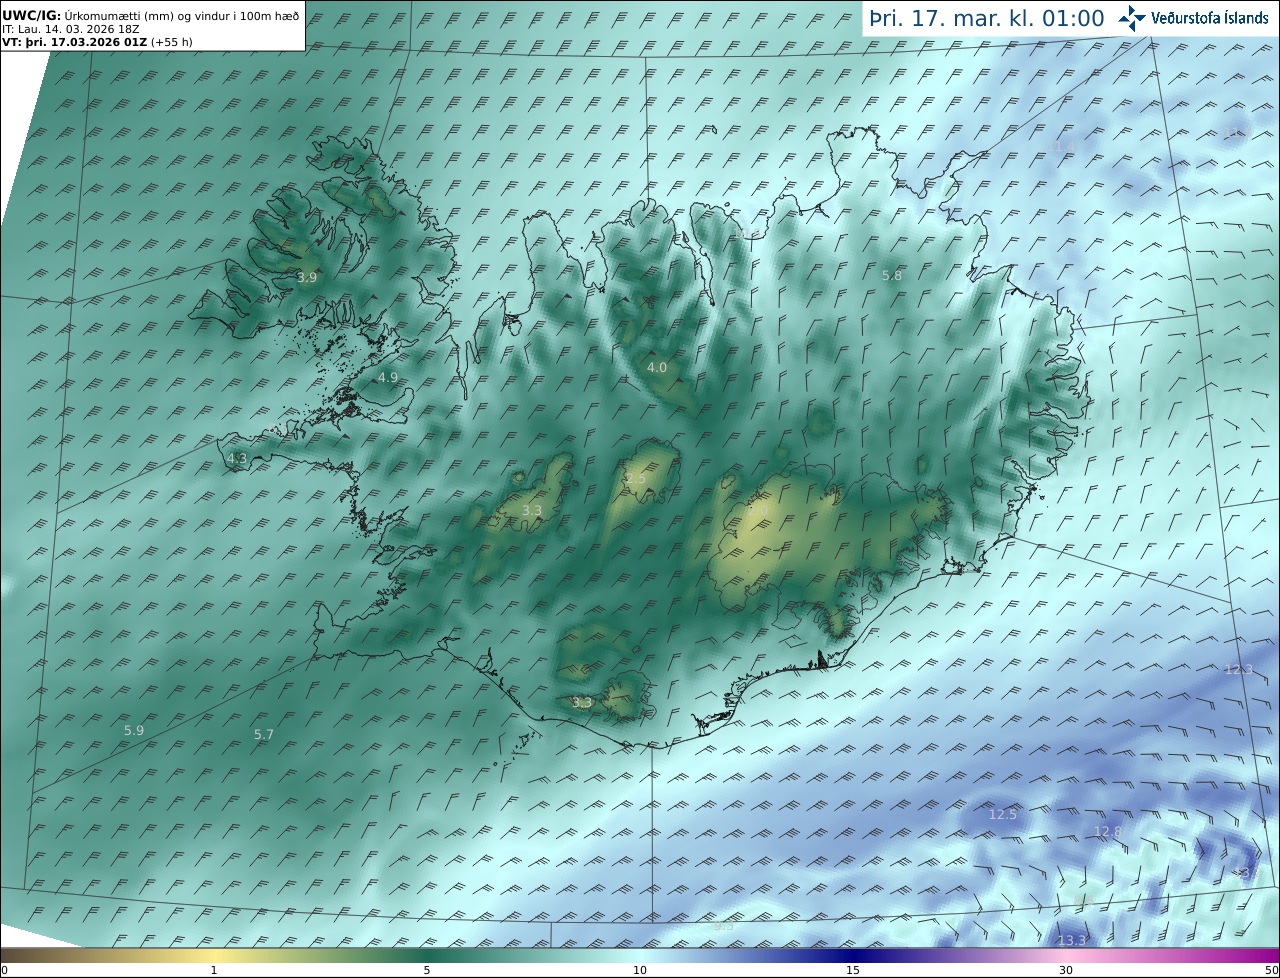Image resolution: width=1280 pixels, height=978 pixels.
Task: Click the 15 tick on the color scale
Action: point(853,970)
